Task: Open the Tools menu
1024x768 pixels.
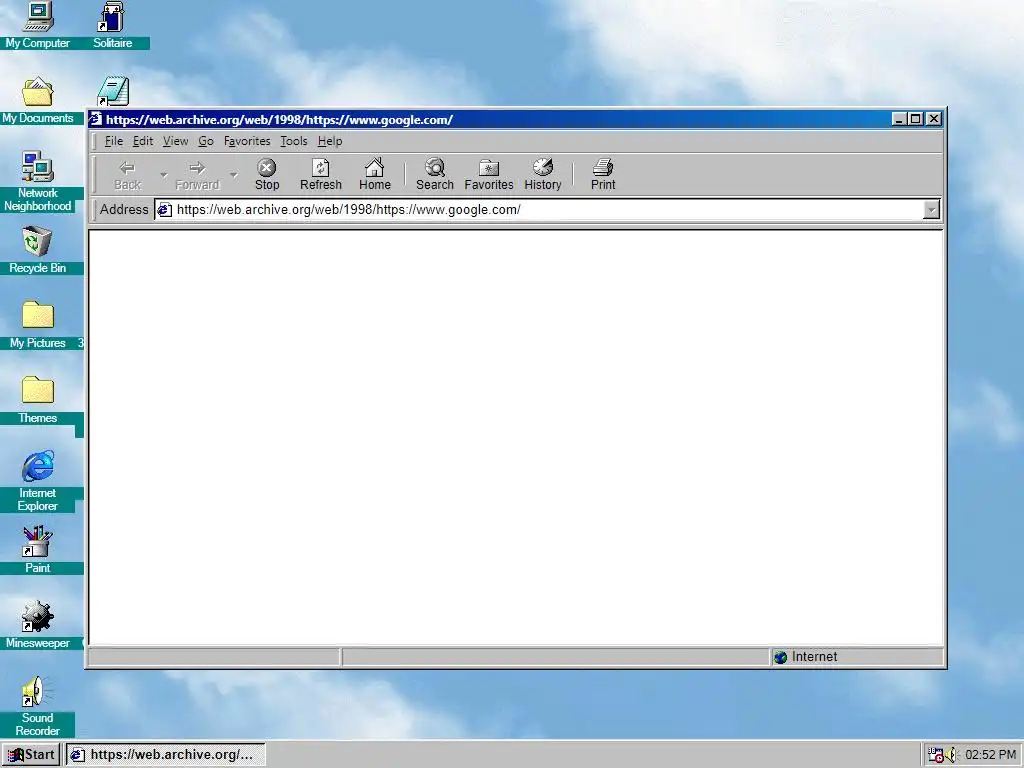Action: (293, 141)
